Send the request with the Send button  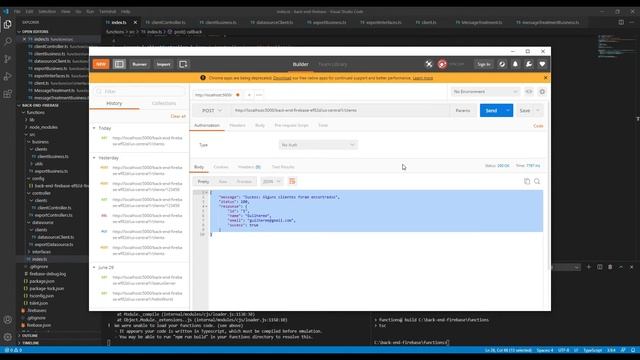coord(491,111)
